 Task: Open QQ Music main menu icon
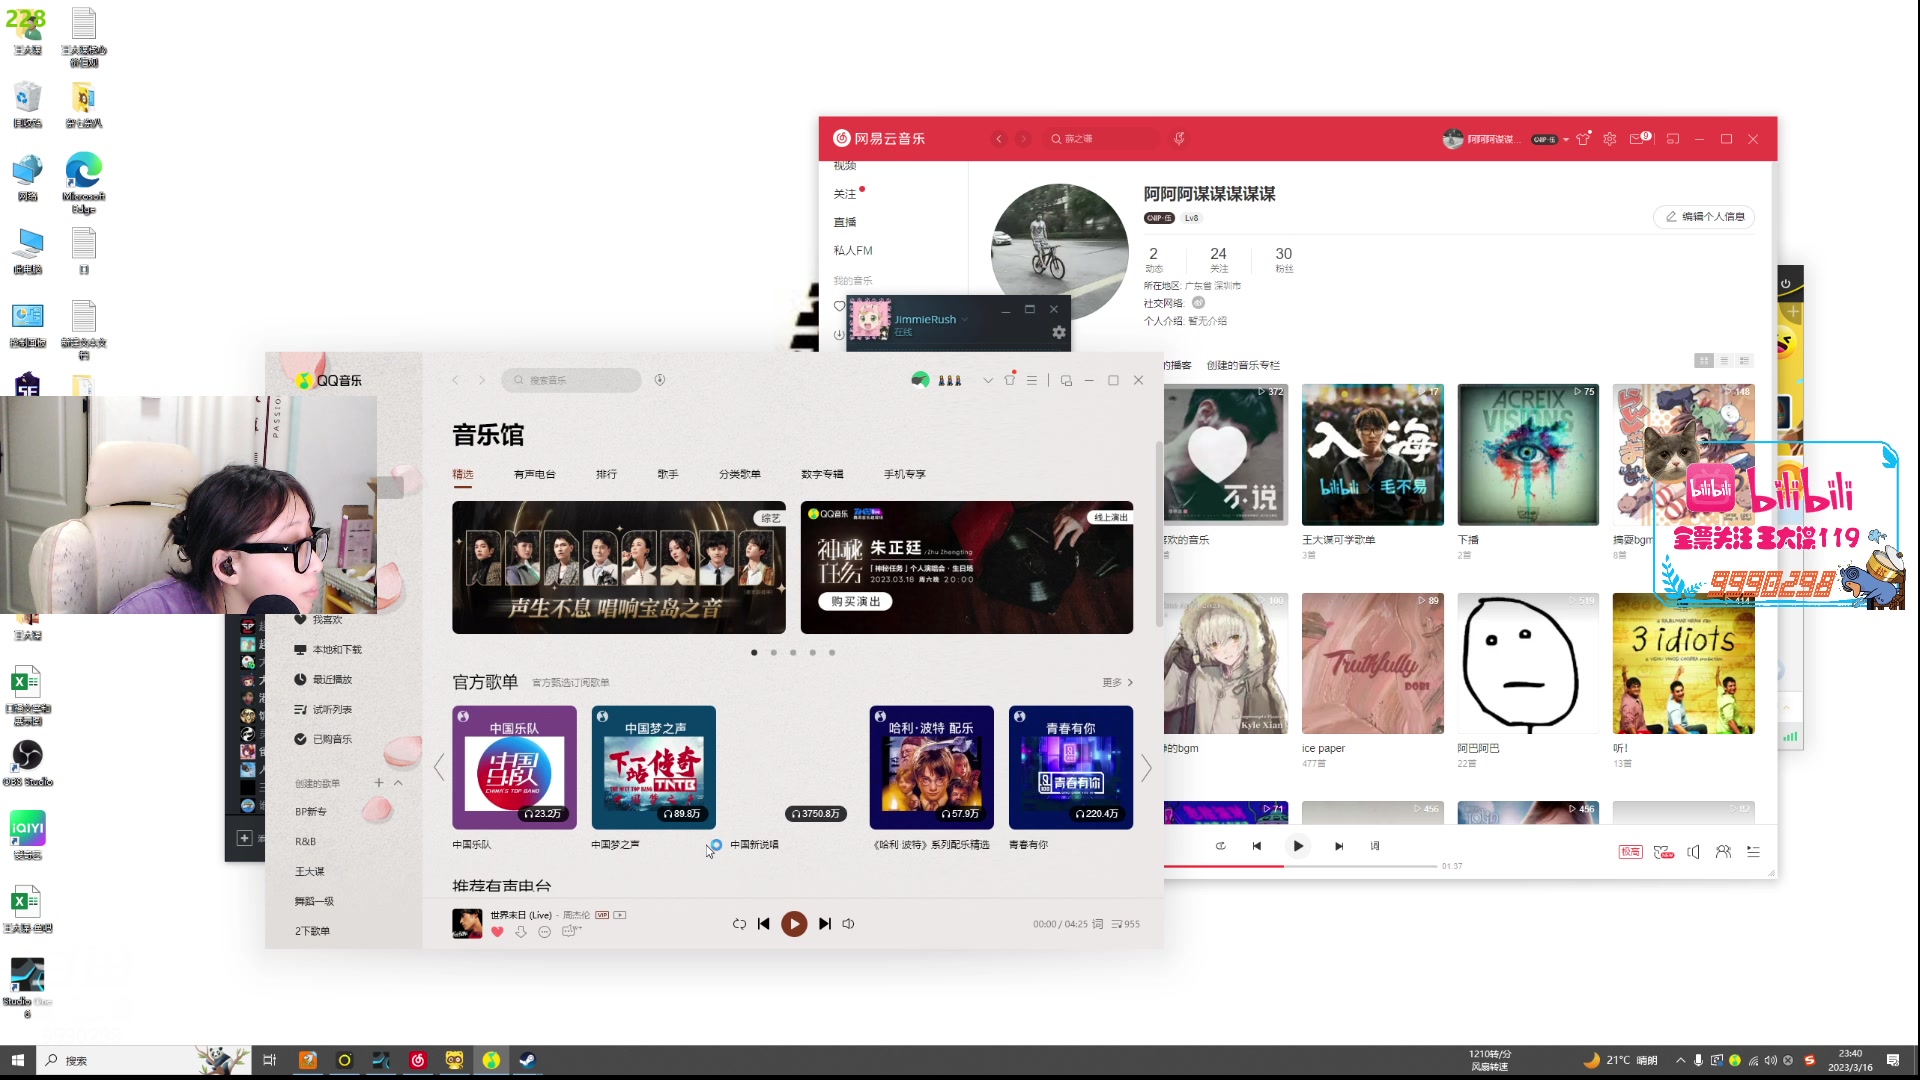coord(1032,380)
